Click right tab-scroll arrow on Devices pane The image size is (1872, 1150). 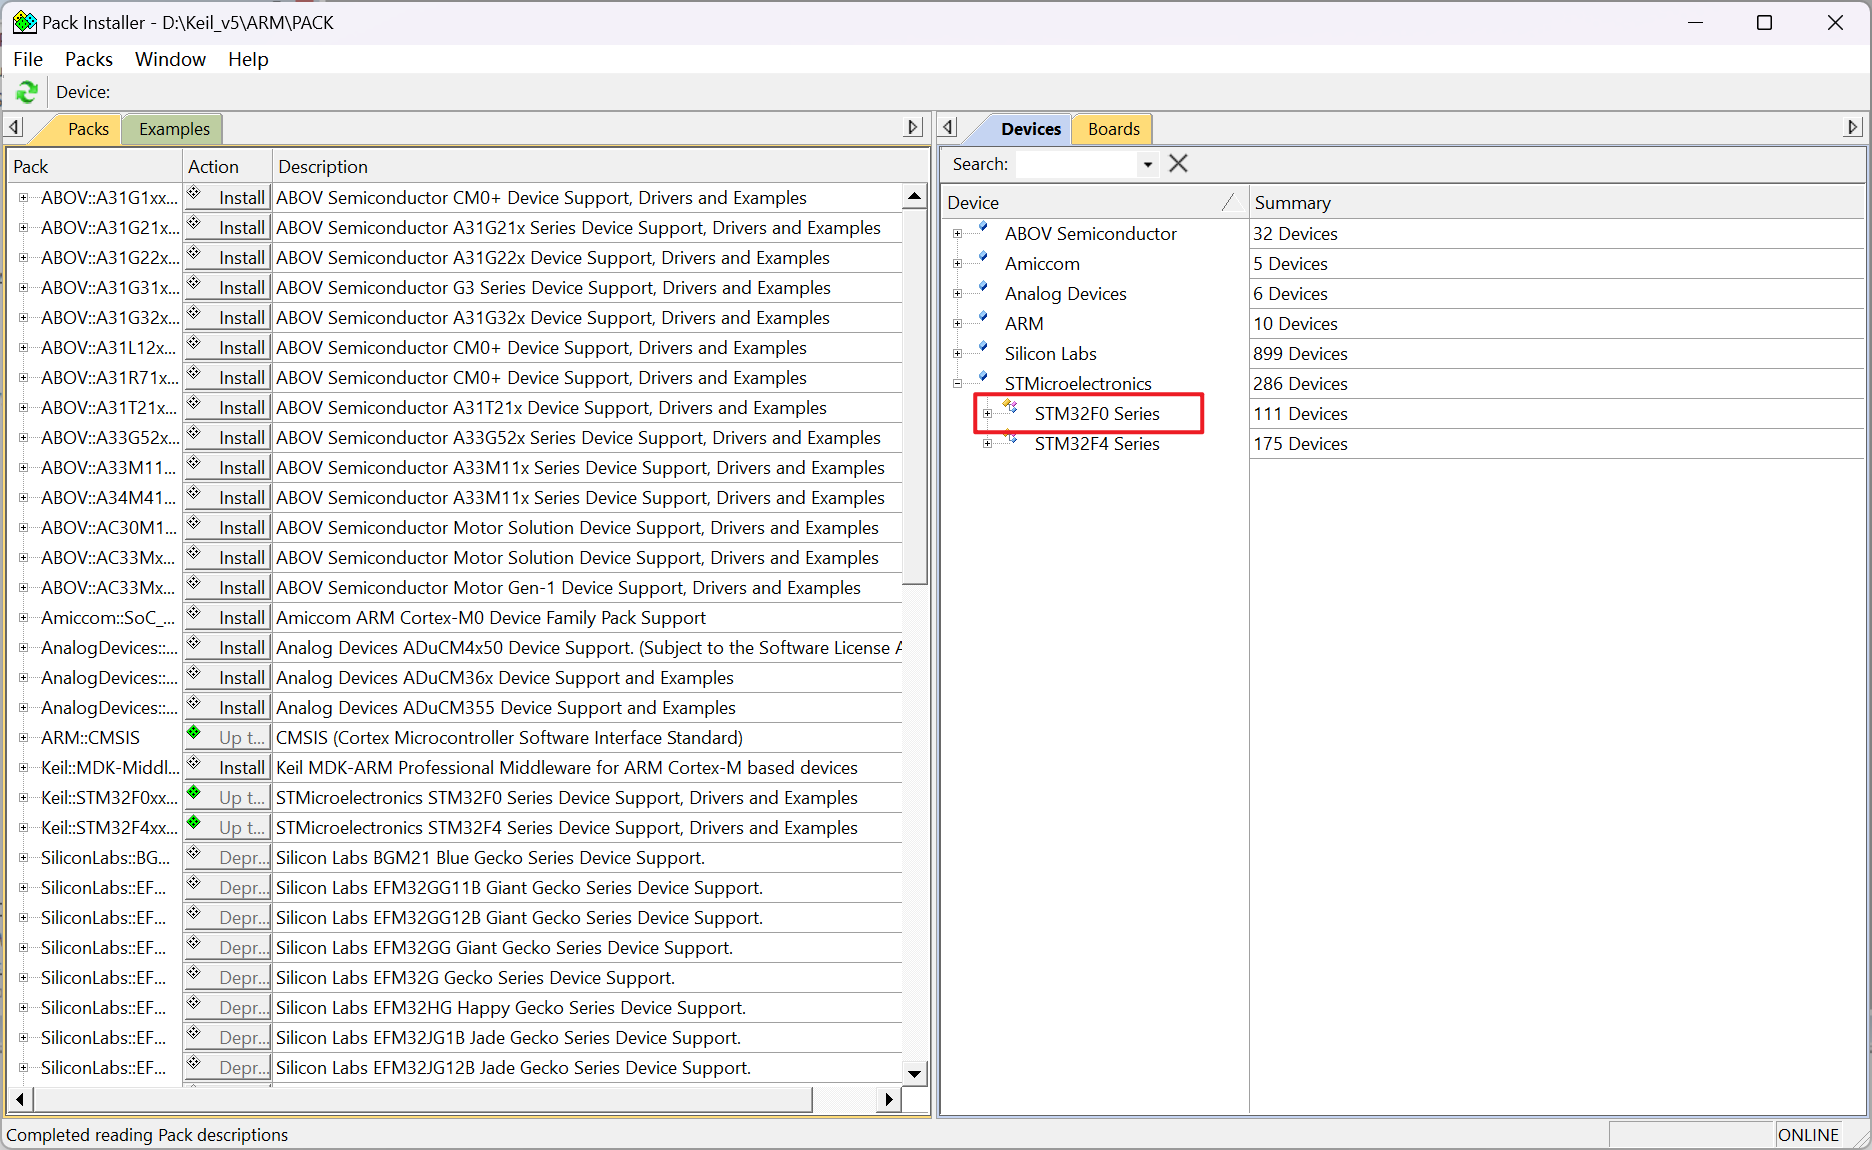[x=1852, y=128]
